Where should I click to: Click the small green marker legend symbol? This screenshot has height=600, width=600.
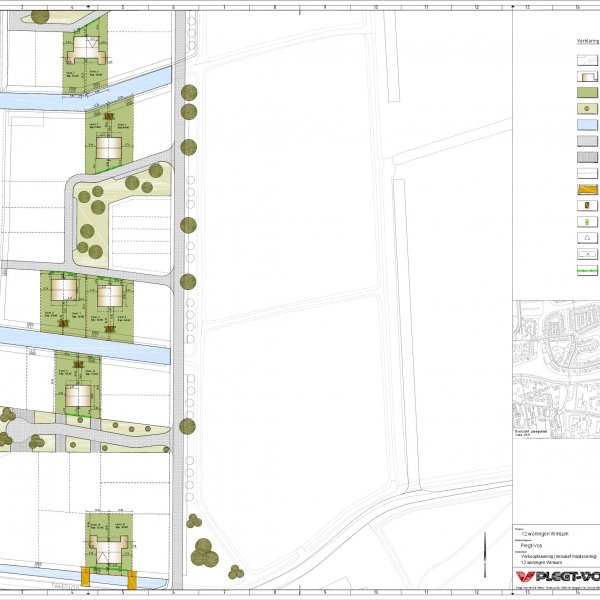(x=587, y=222)
